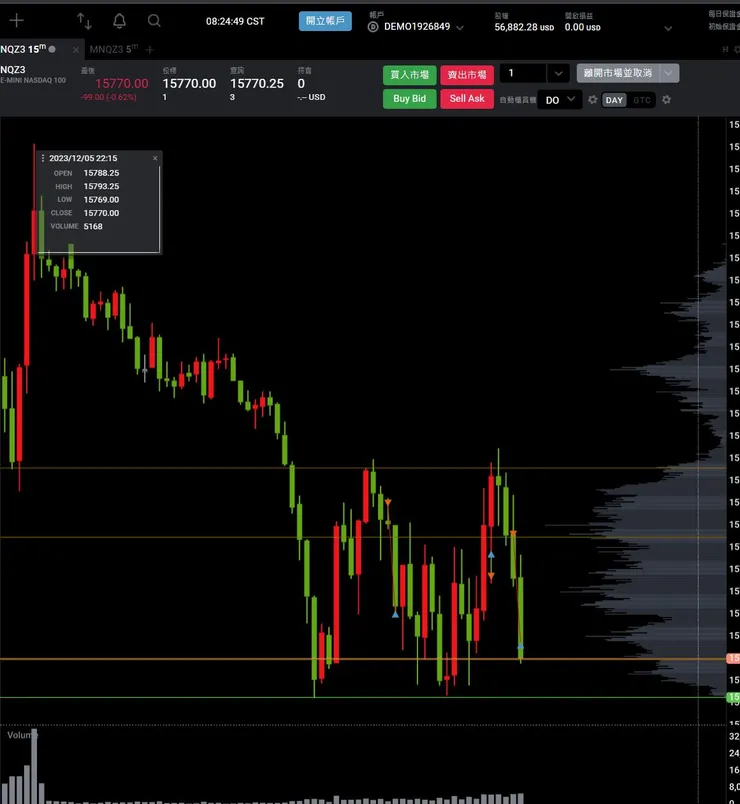The height and width of the screenshot is (804, 740).
Task: Click the order quantity field showing 1
Action: click(x=523, y=73)
